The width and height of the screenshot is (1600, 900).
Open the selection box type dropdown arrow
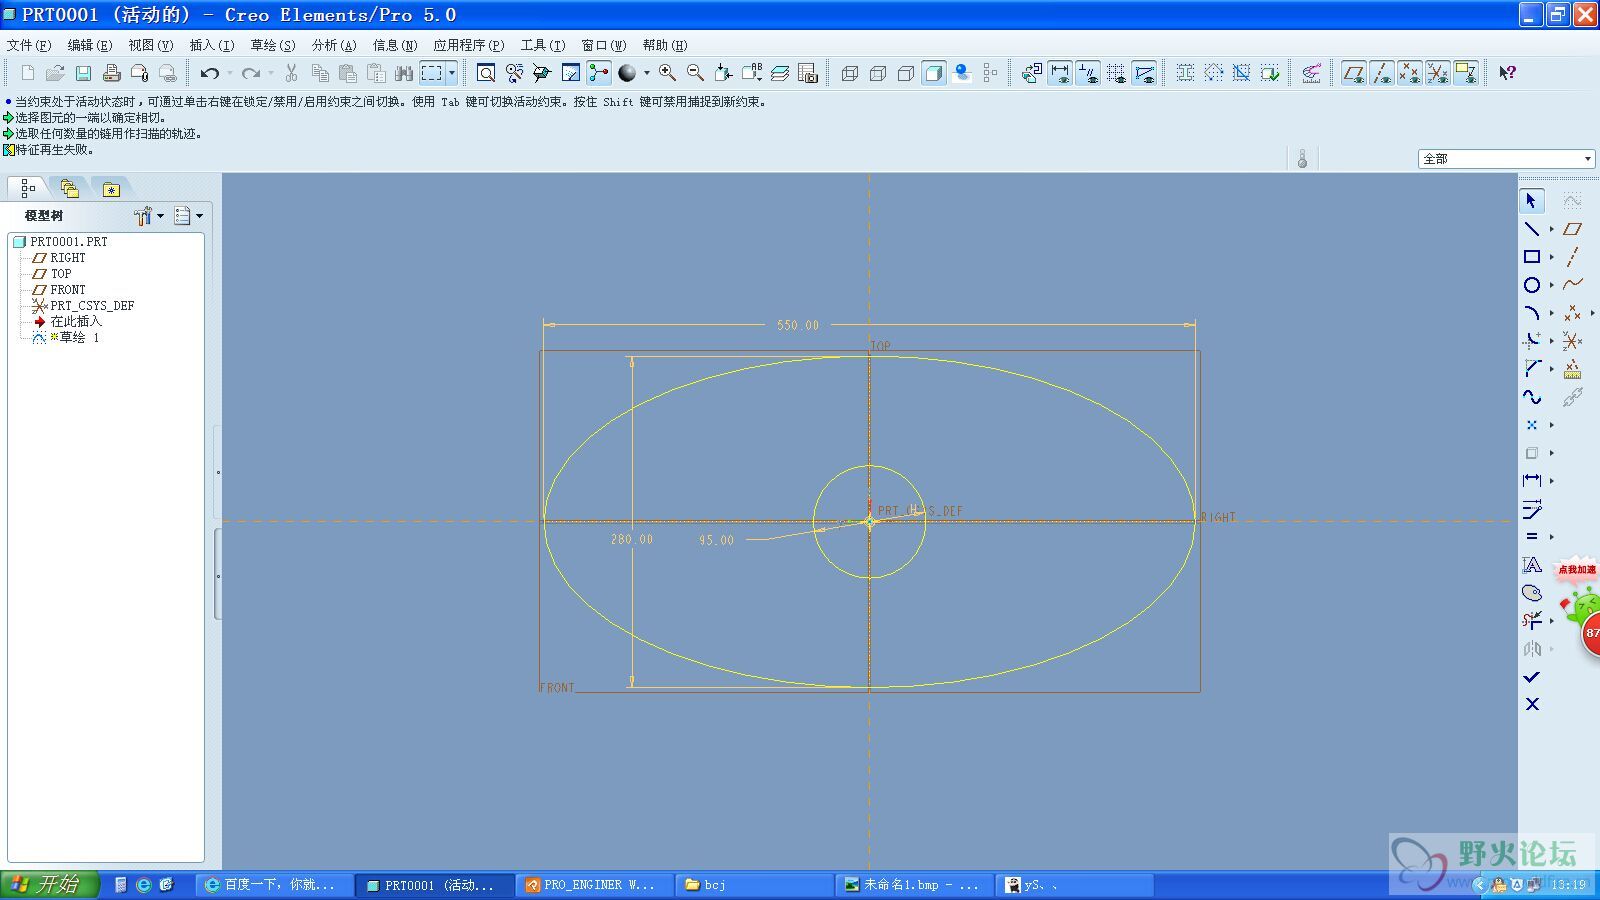[x=452, y=73]
